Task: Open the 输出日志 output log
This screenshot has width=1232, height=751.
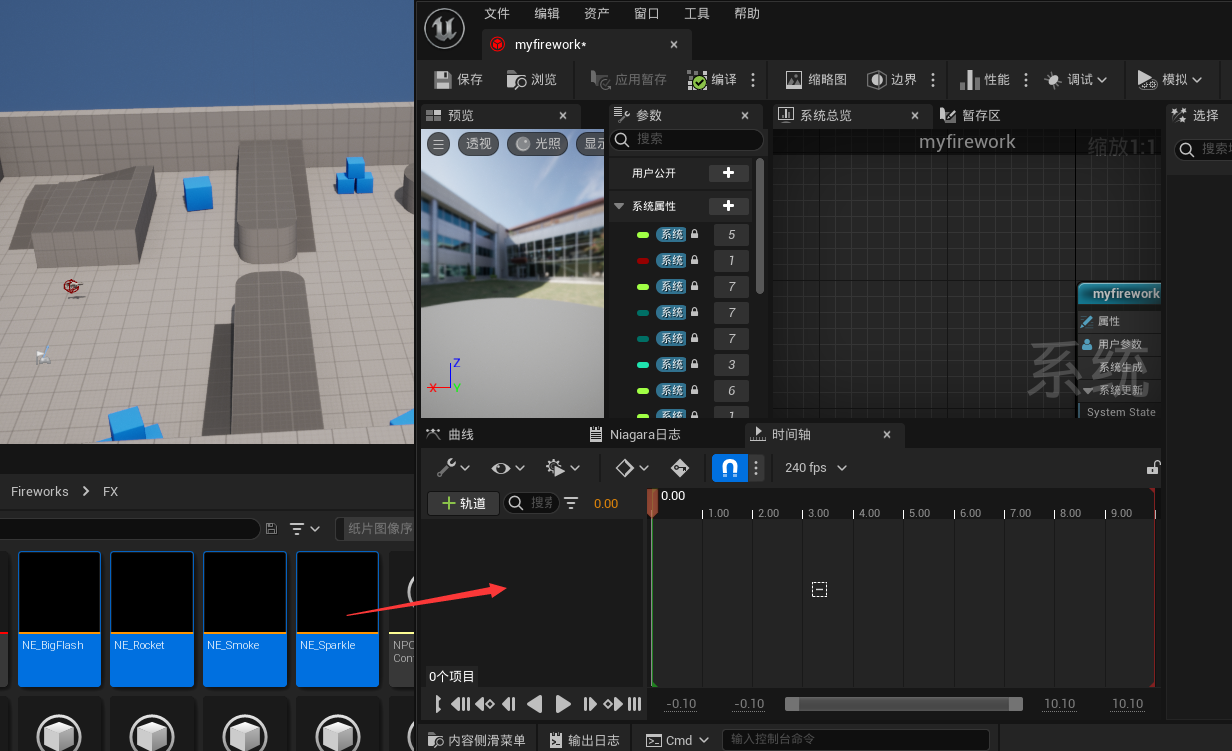Action: [585, 740]
